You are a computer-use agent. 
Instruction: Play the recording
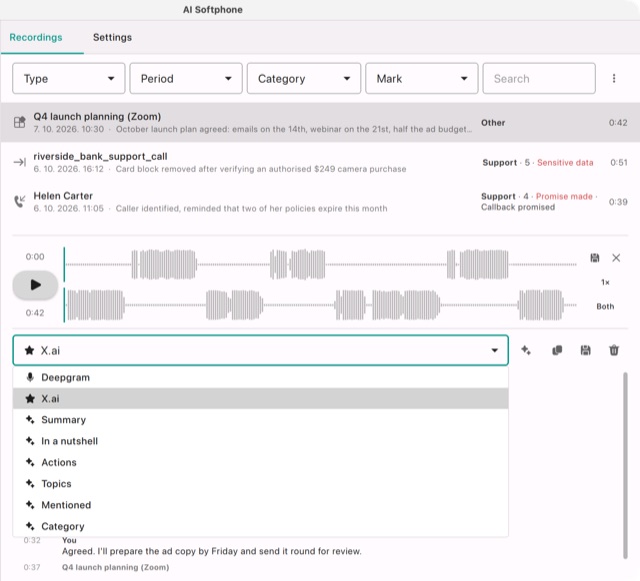[x=35, y=285]
